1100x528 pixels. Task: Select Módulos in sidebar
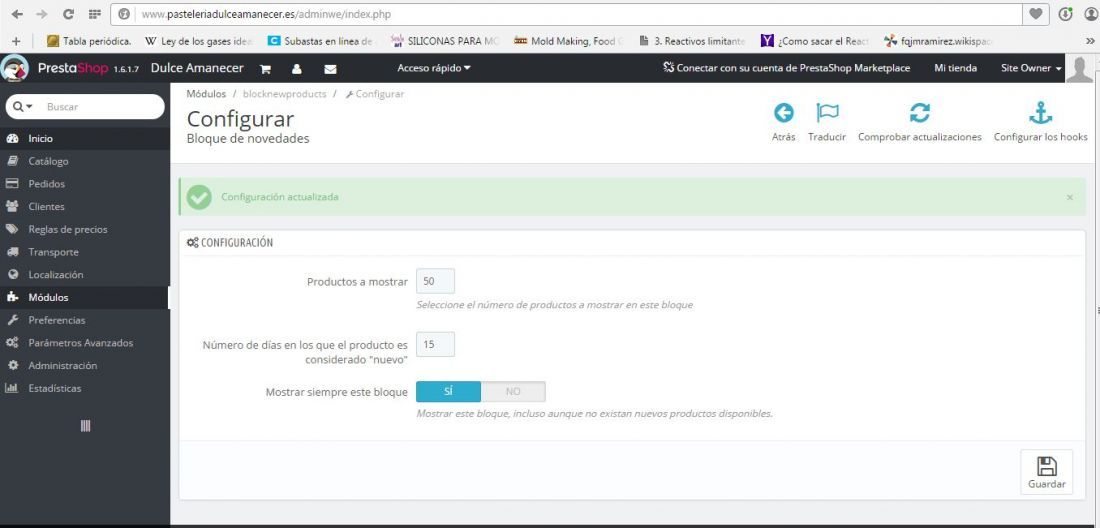tap(85, 297)
